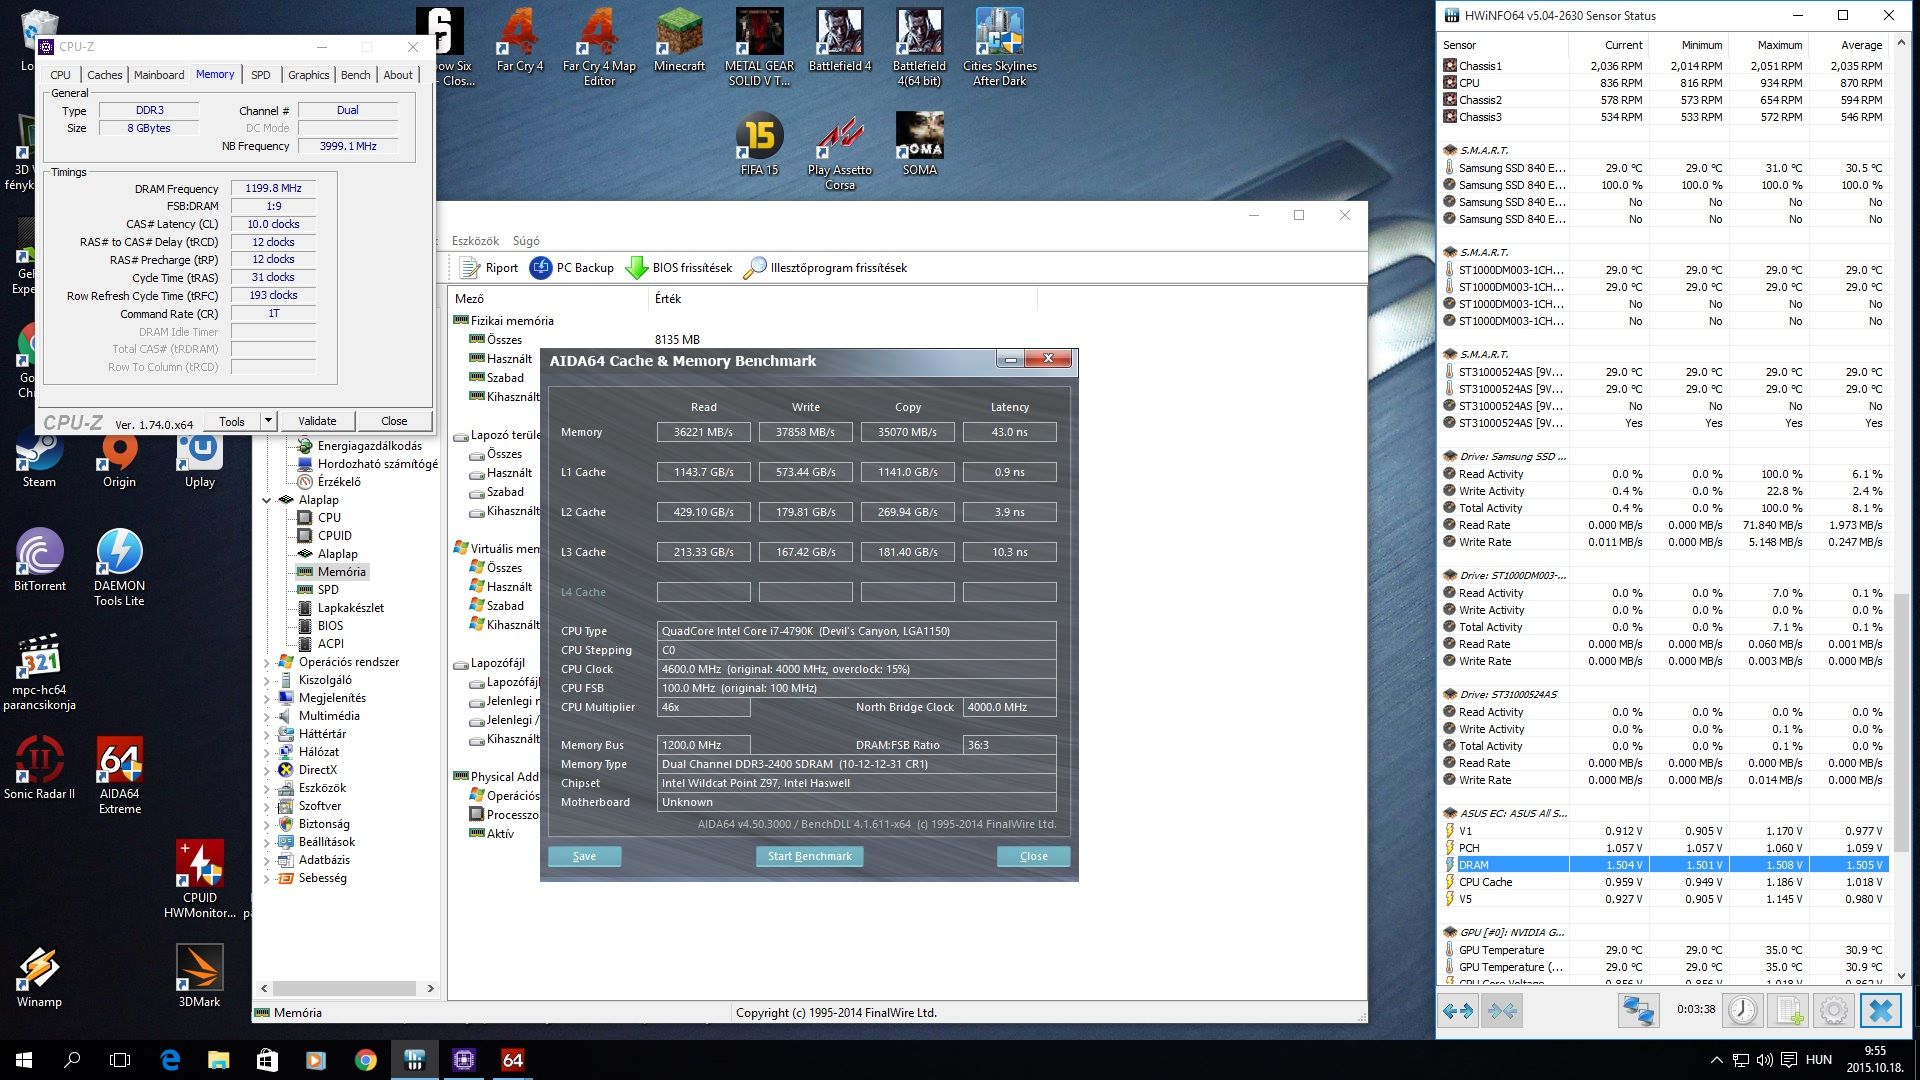
Task: Click Close in benchmark dialog
Action: tap(1033, 856)
